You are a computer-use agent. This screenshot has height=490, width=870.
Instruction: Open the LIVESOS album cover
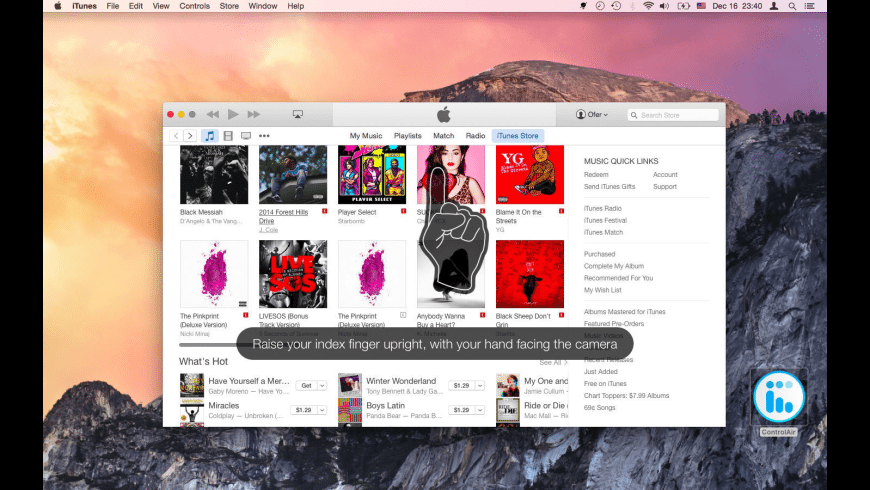(293, 274)
